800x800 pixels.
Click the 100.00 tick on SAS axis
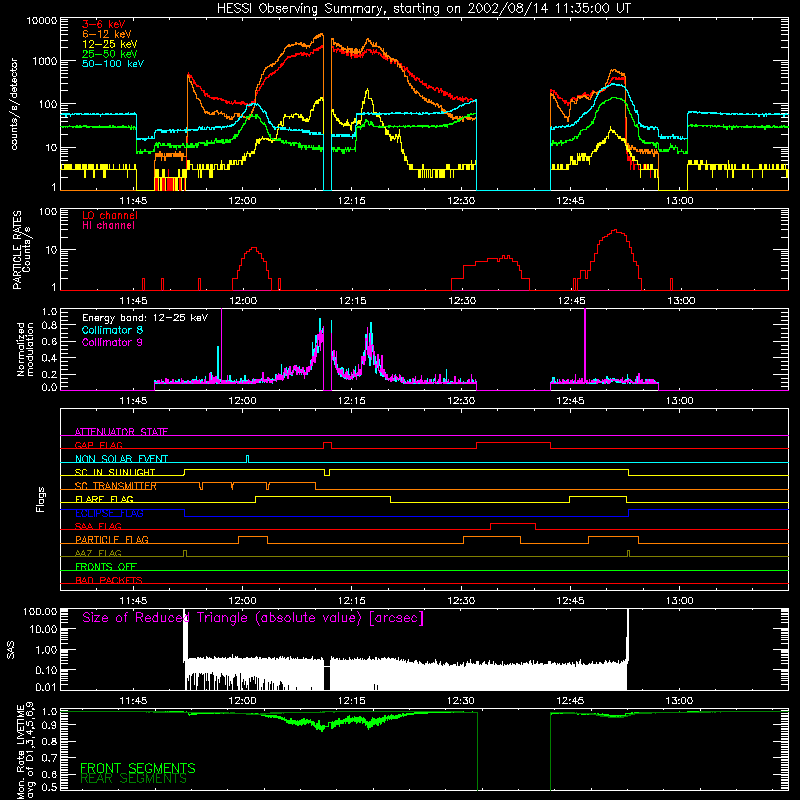[40, 611]
